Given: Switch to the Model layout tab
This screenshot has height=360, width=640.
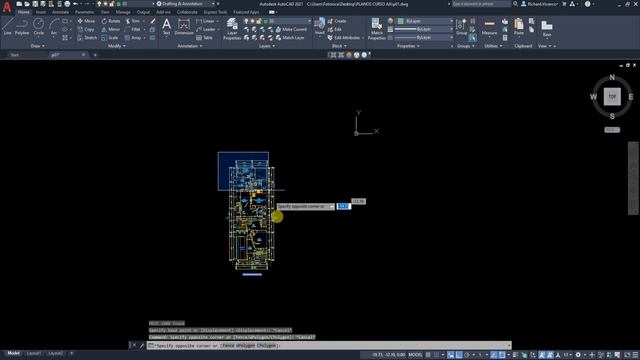Looking at the screenshot, I should coord(13,353).
